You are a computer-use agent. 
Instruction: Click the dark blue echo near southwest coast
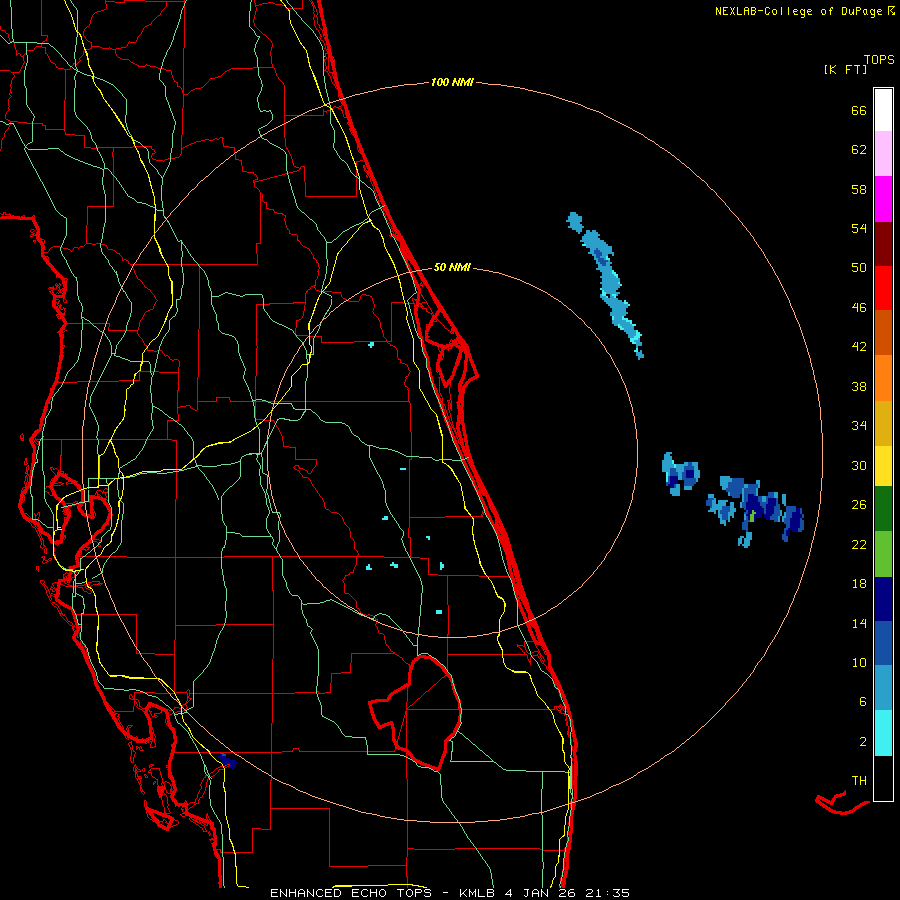tap(228, 761)
